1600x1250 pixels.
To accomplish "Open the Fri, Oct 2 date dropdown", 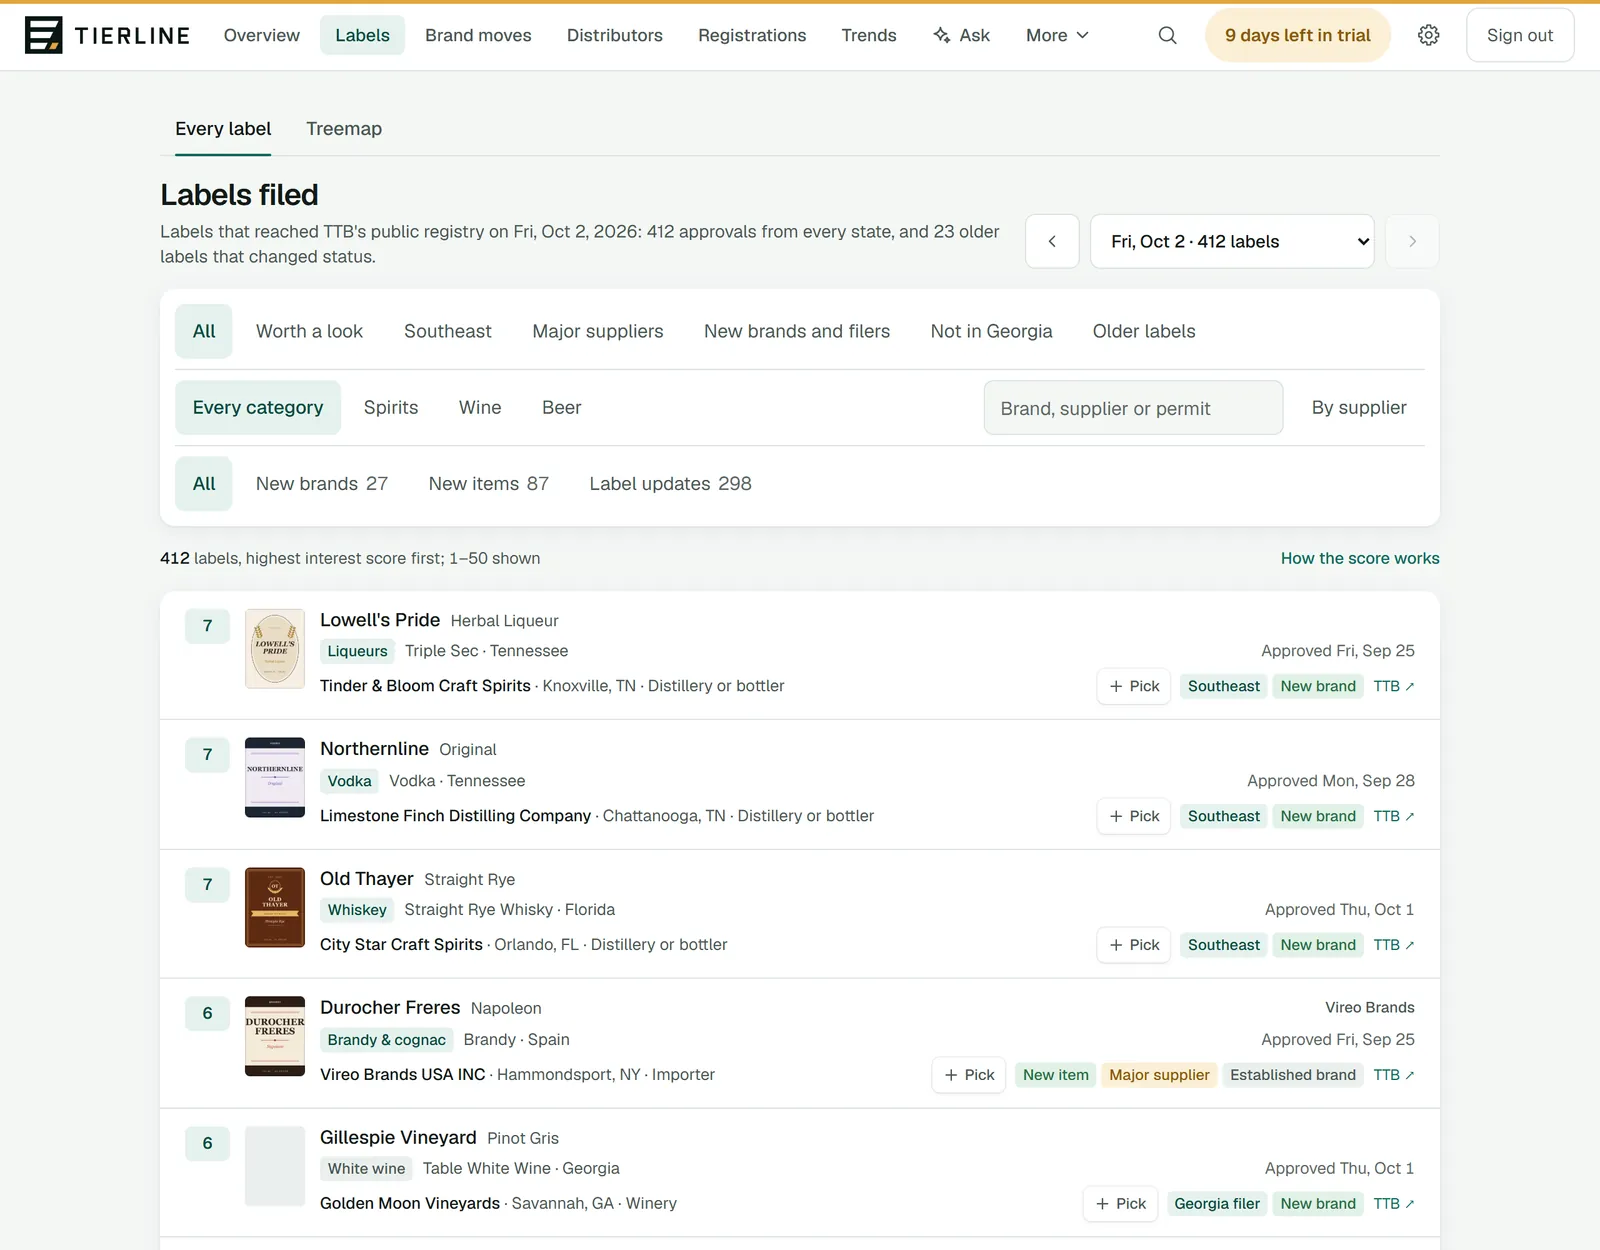I will (1232, 241).
